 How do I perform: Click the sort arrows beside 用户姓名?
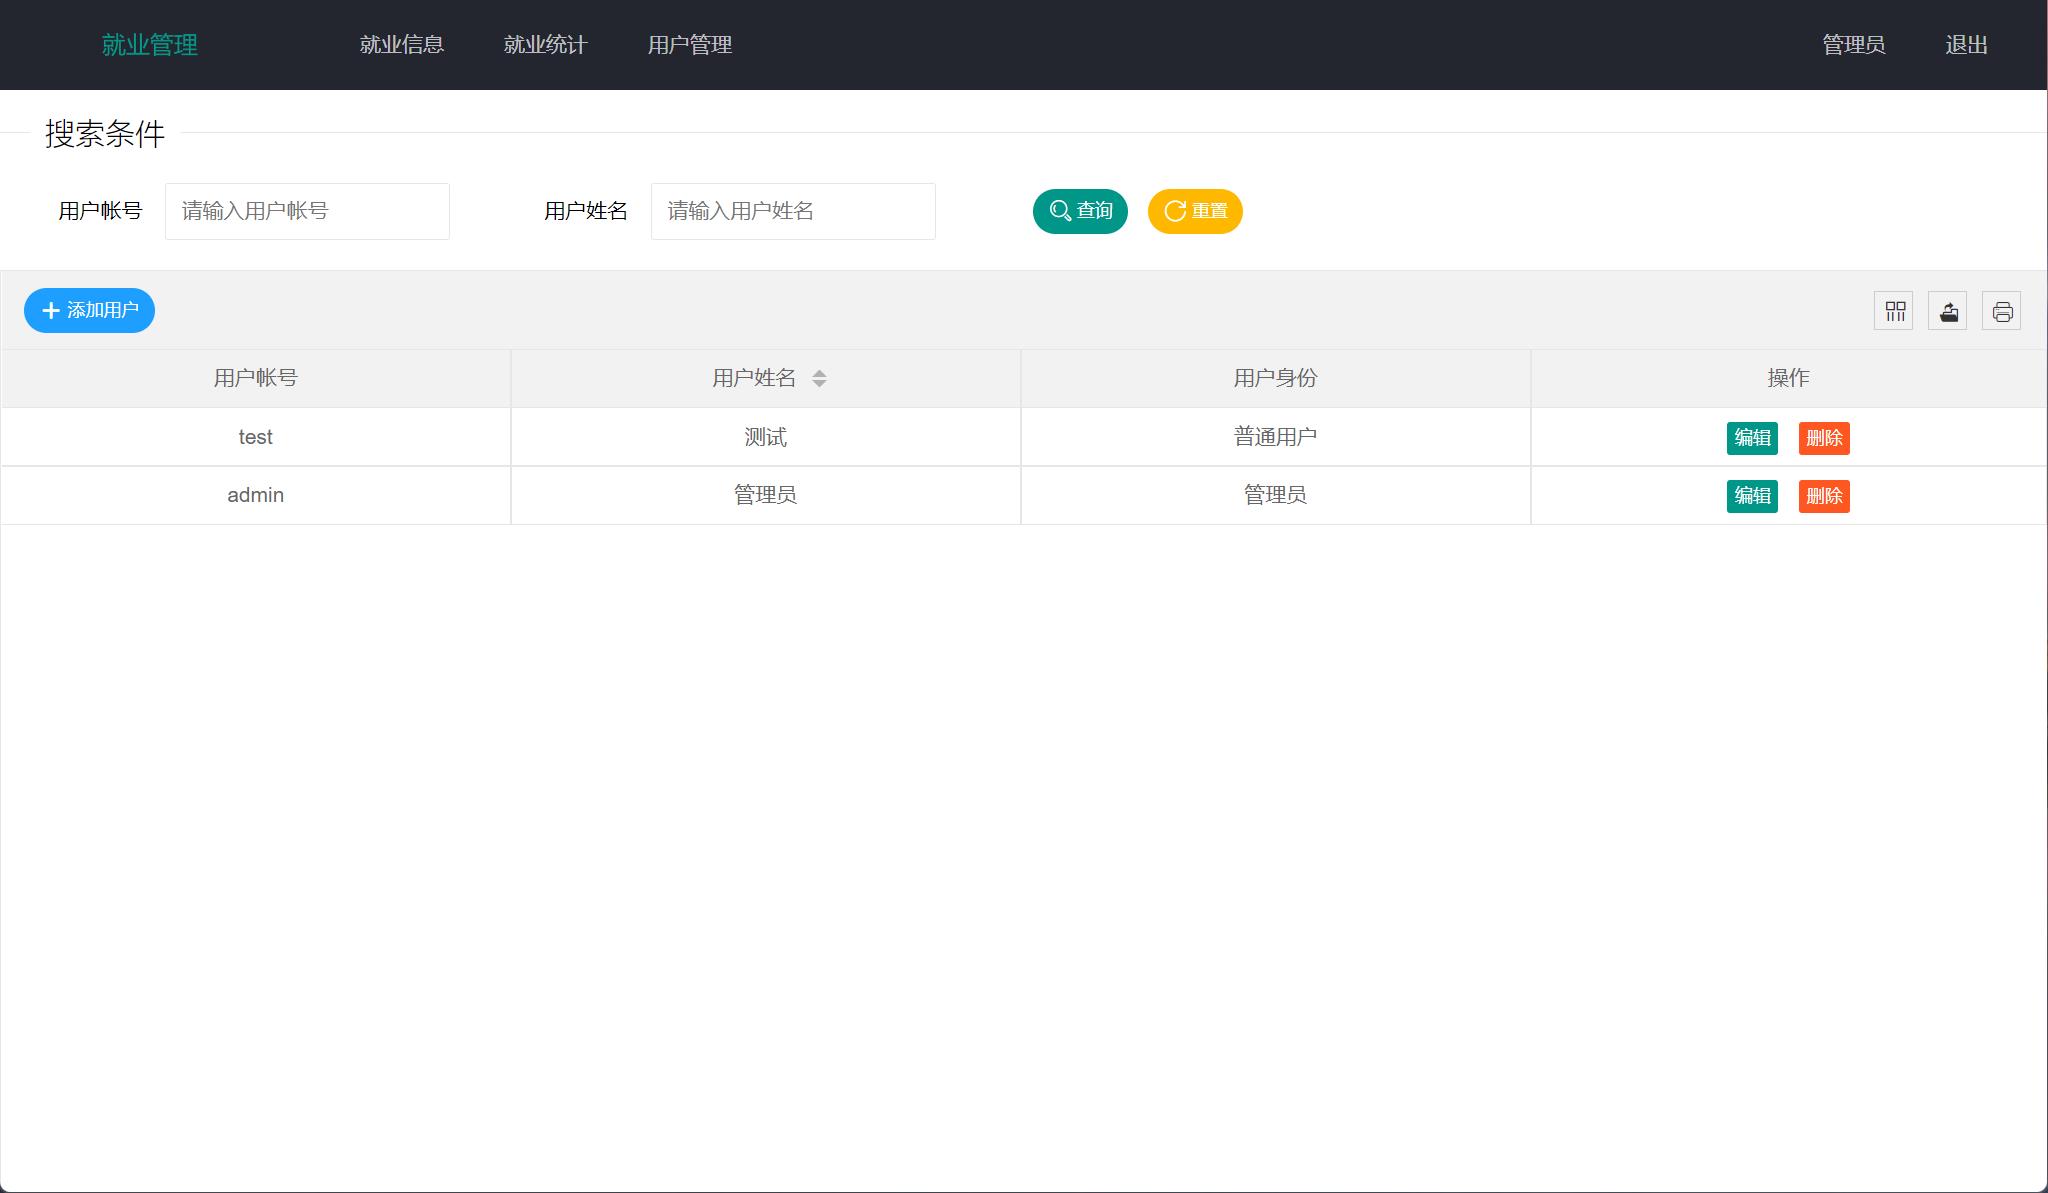pyautogui.click(x=820, y=378)
